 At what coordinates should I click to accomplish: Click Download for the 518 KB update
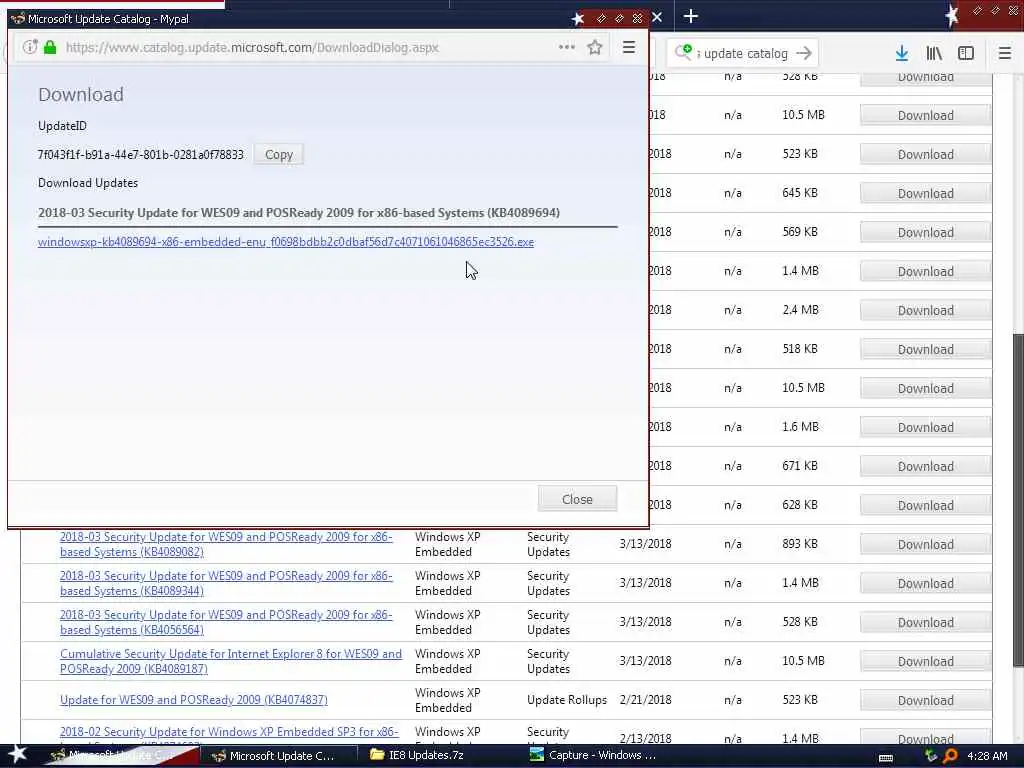click(x=925, y=349)
